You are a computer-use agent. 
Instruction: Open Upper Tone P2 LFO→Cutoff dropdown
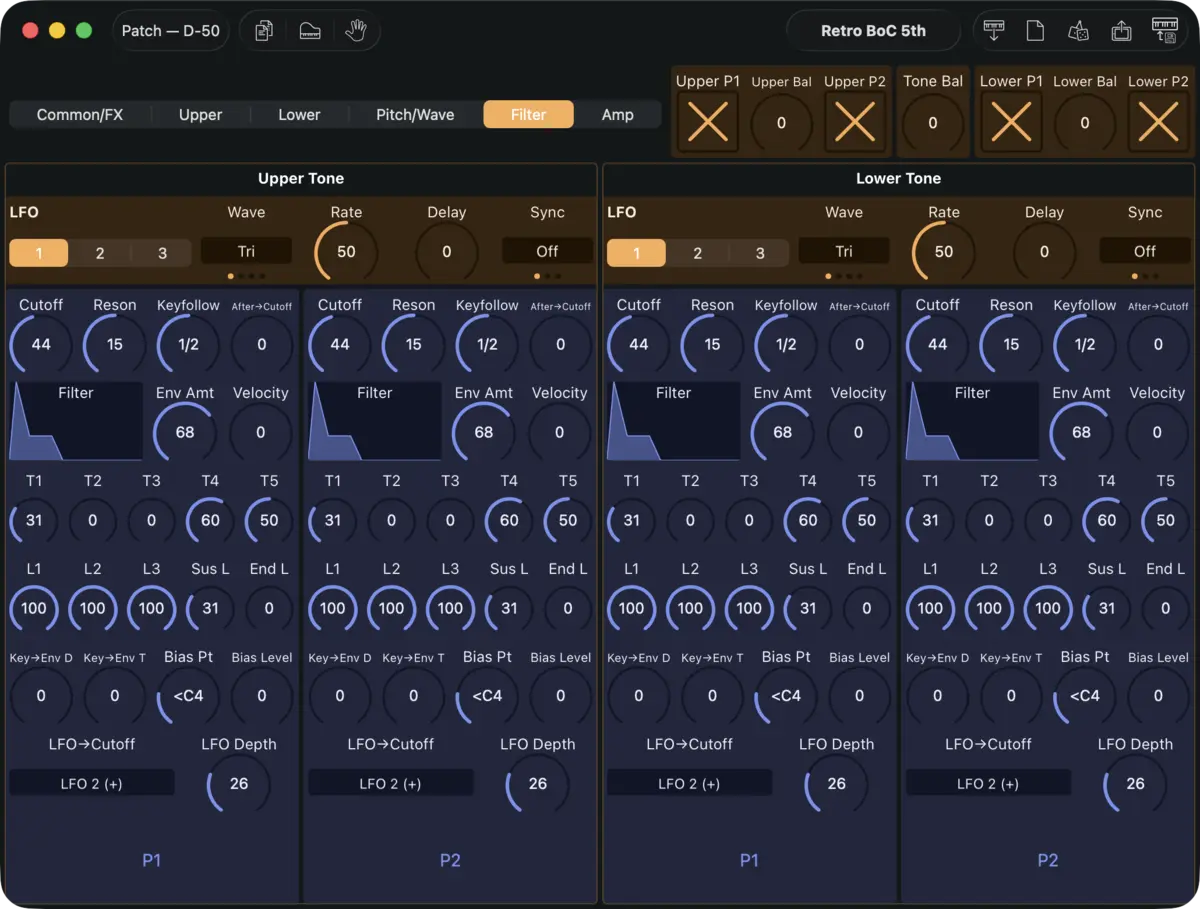coord(391,783)
